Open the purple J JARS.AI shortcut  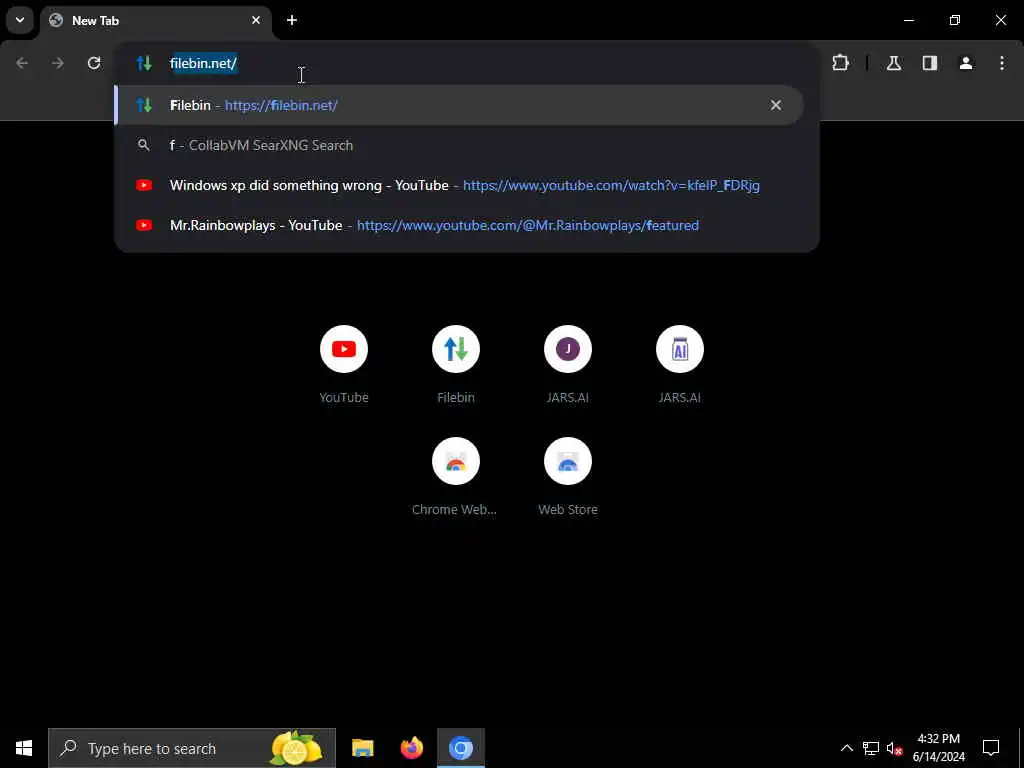point(568,364)
